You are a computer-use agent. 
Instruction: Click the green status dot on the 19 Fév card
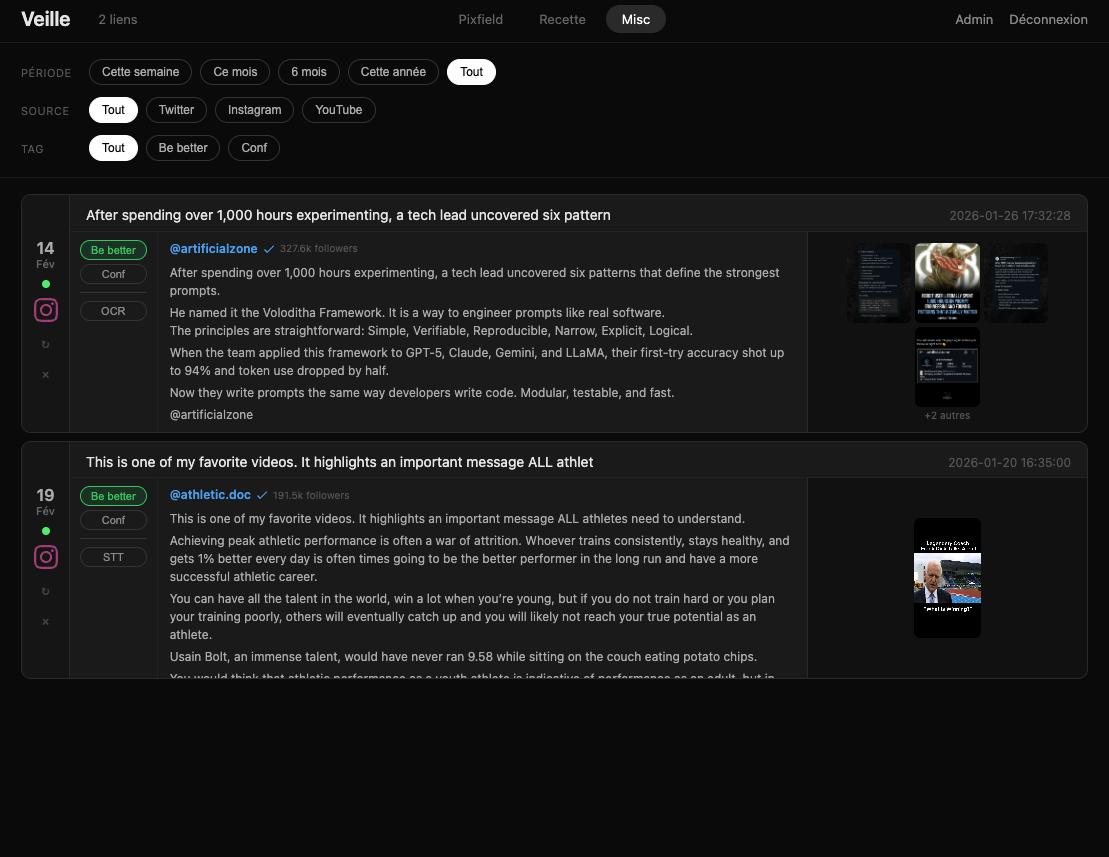45,531
